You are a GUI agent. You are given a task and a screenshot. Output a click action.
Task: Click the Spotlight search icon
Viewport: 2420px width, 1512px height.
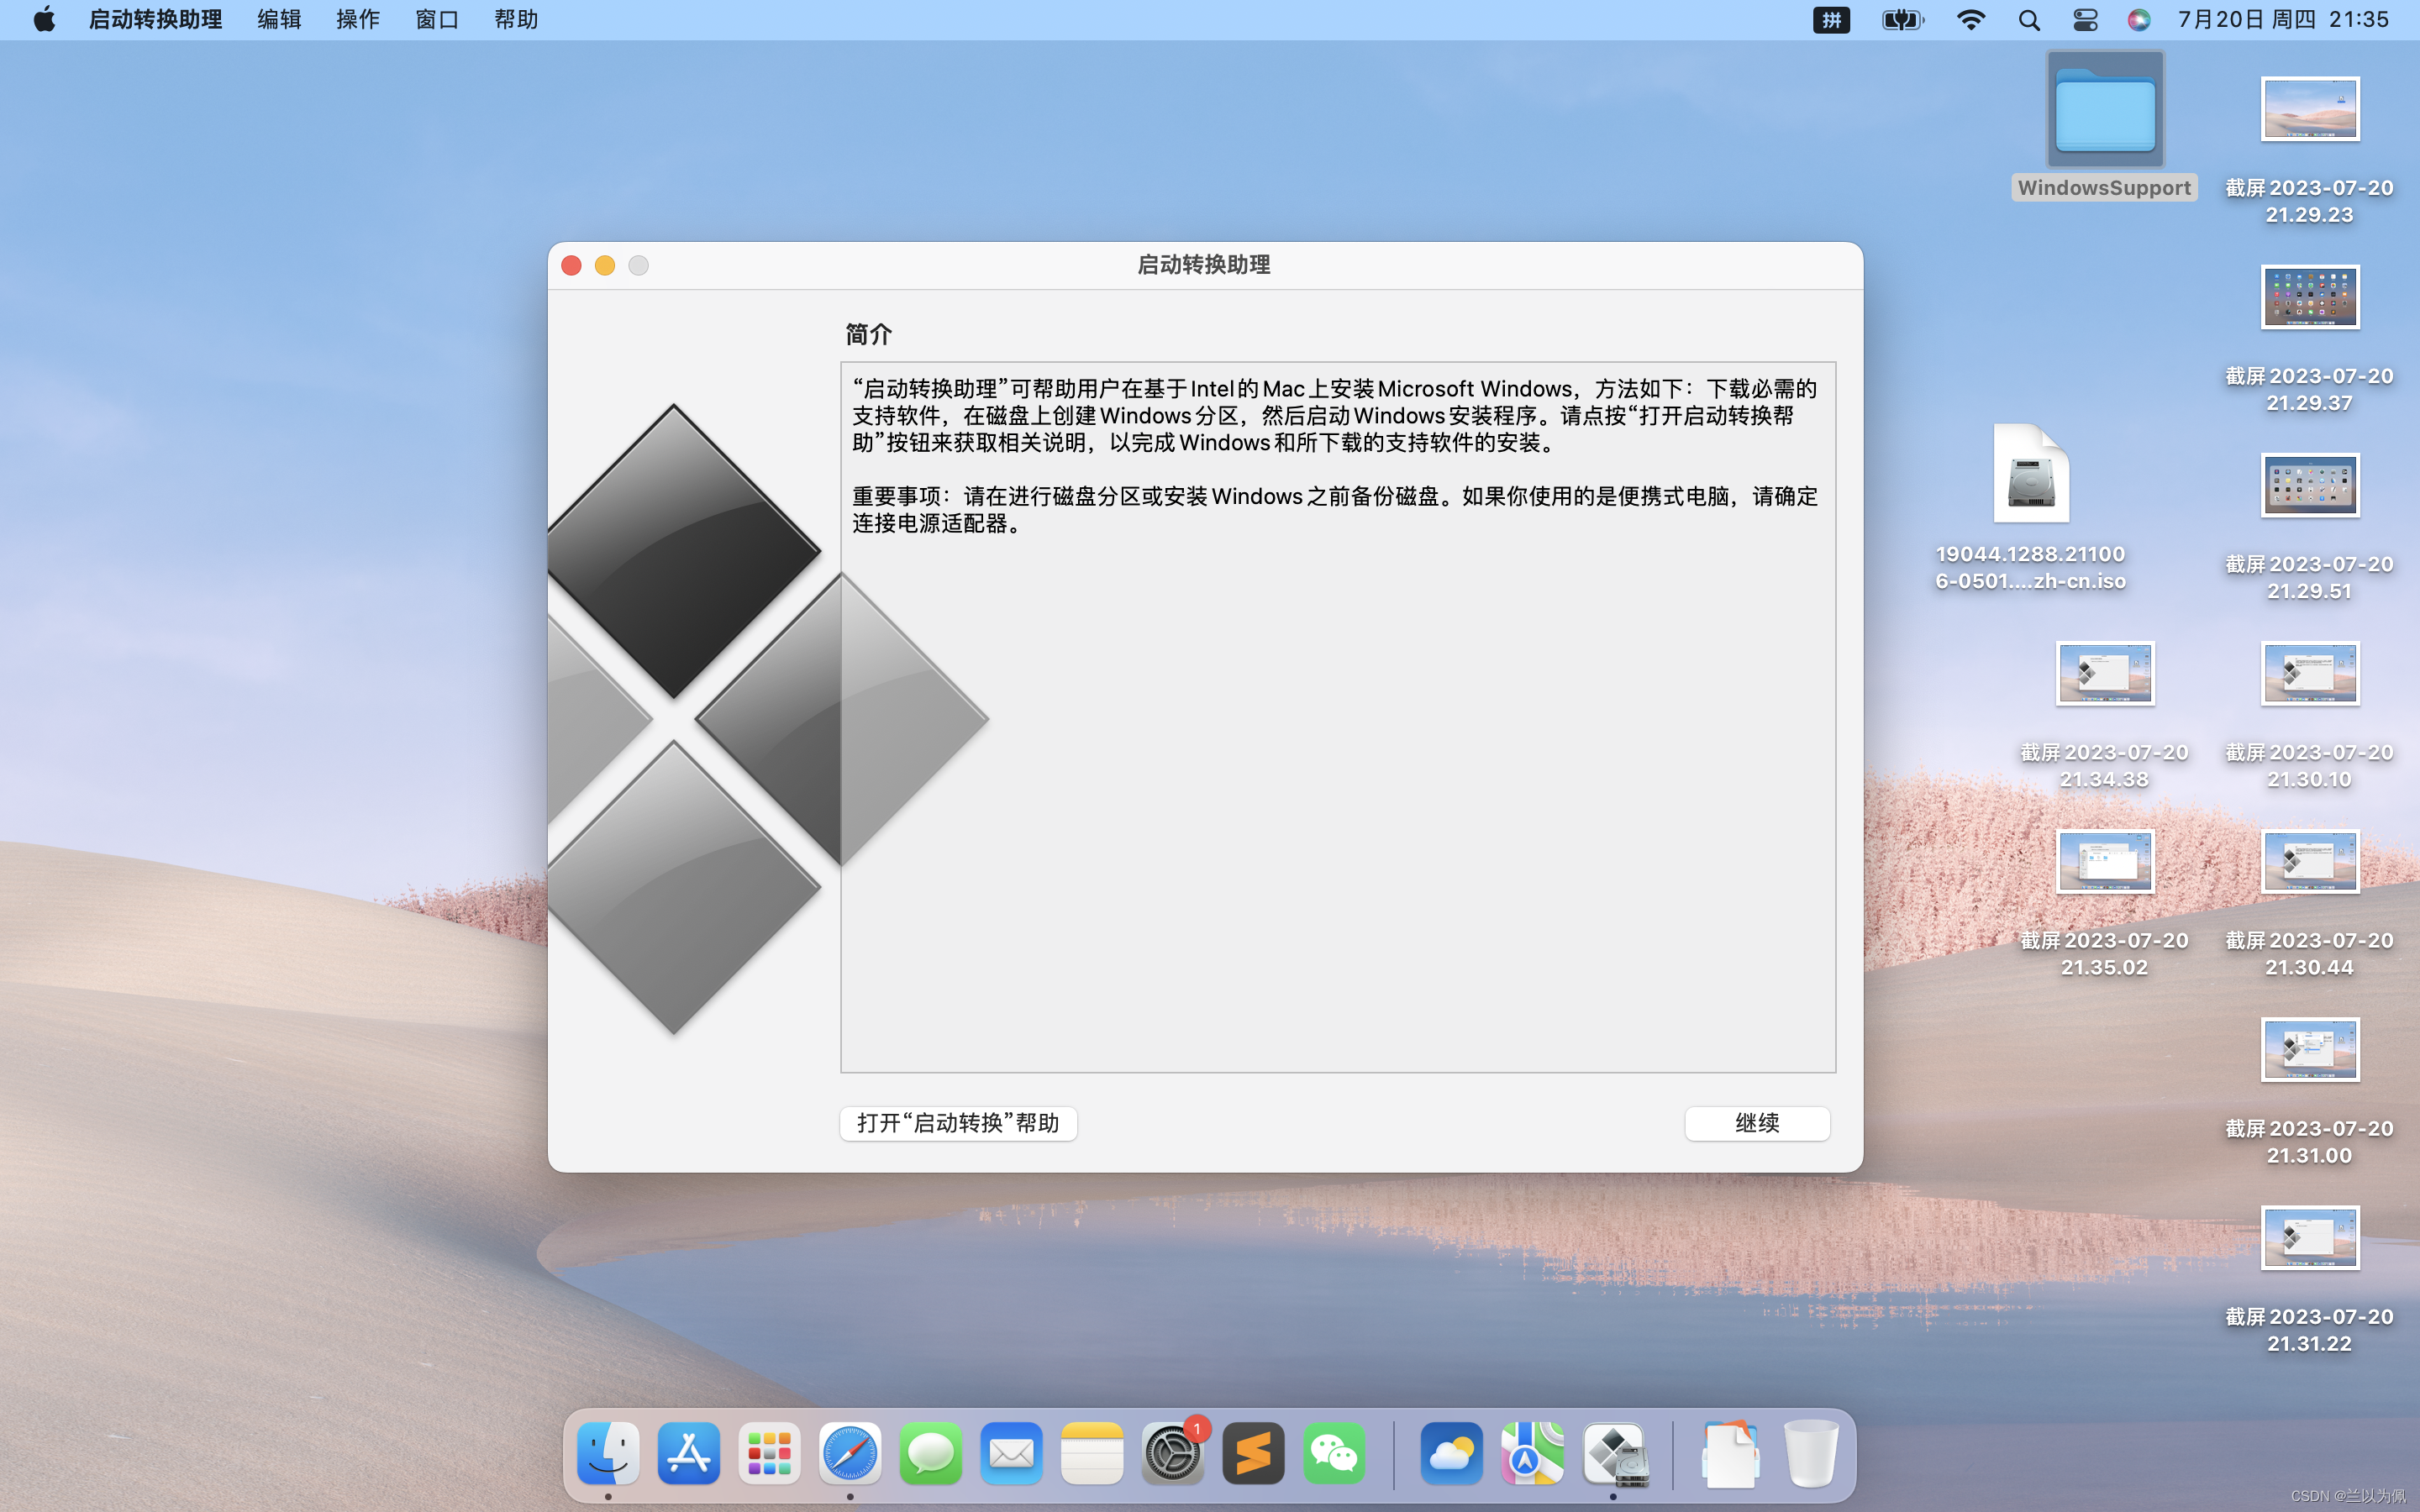(x=2029, y=20)
